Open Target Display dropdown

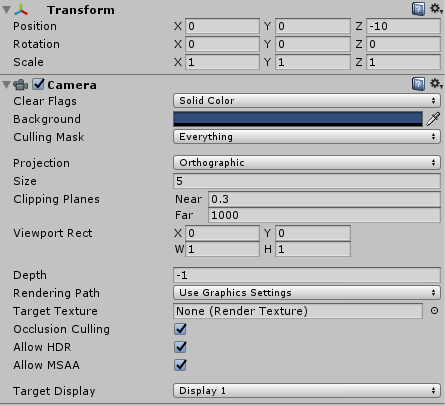pos(307,391)
